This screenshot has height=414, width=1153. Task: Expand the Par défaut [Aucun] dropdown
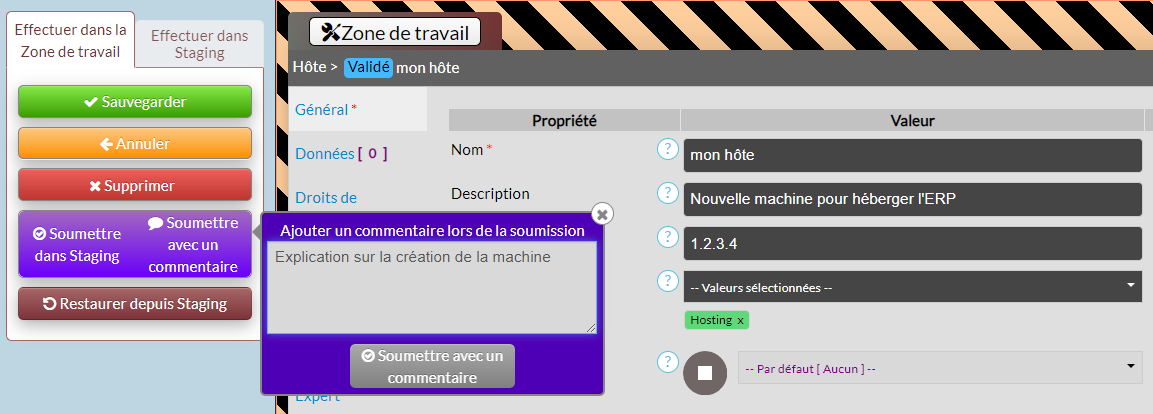tap(939, 367)
